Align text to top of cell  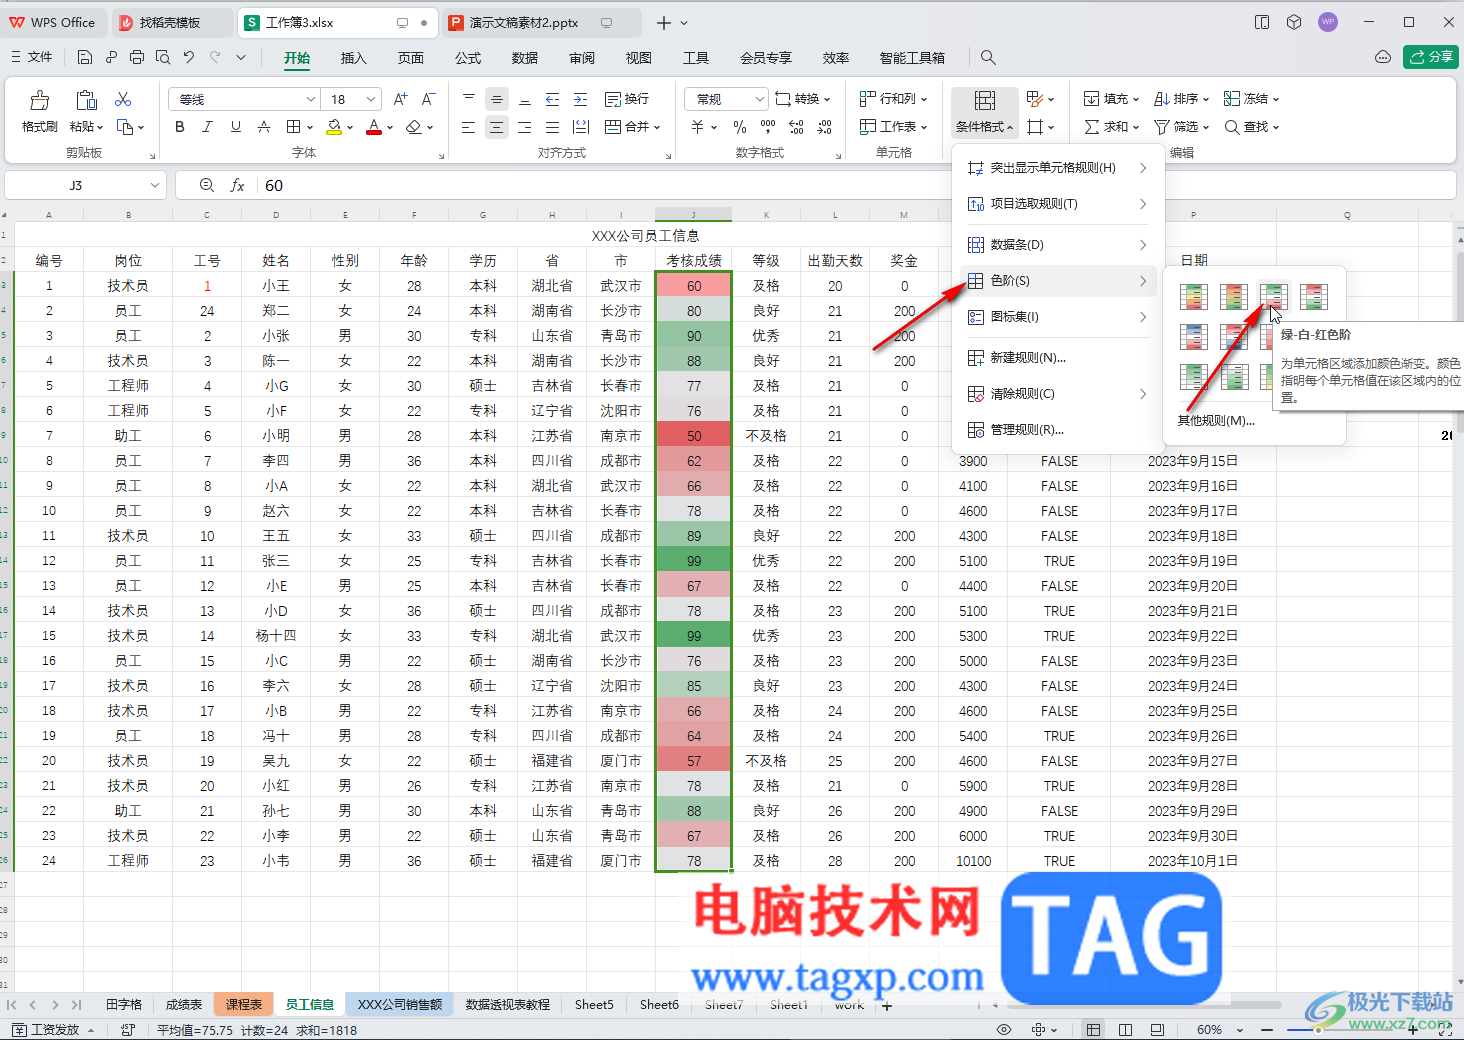point(469,99)
